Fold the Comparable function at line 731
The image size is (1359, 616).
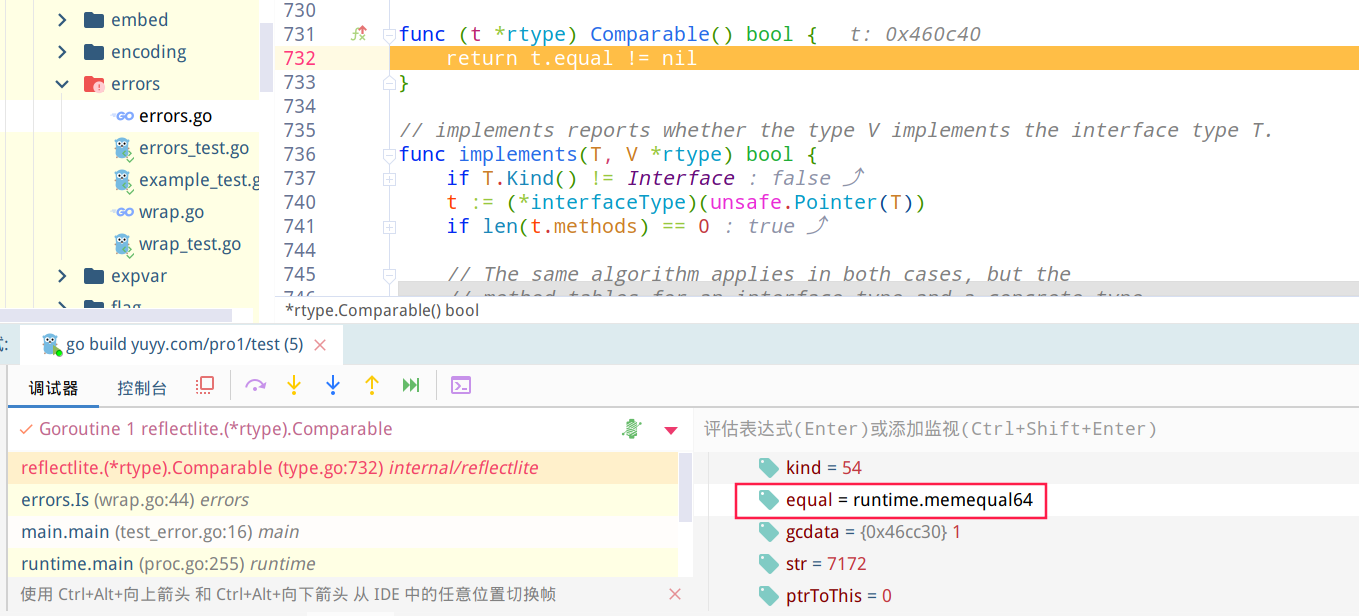(x=389, y=35)
